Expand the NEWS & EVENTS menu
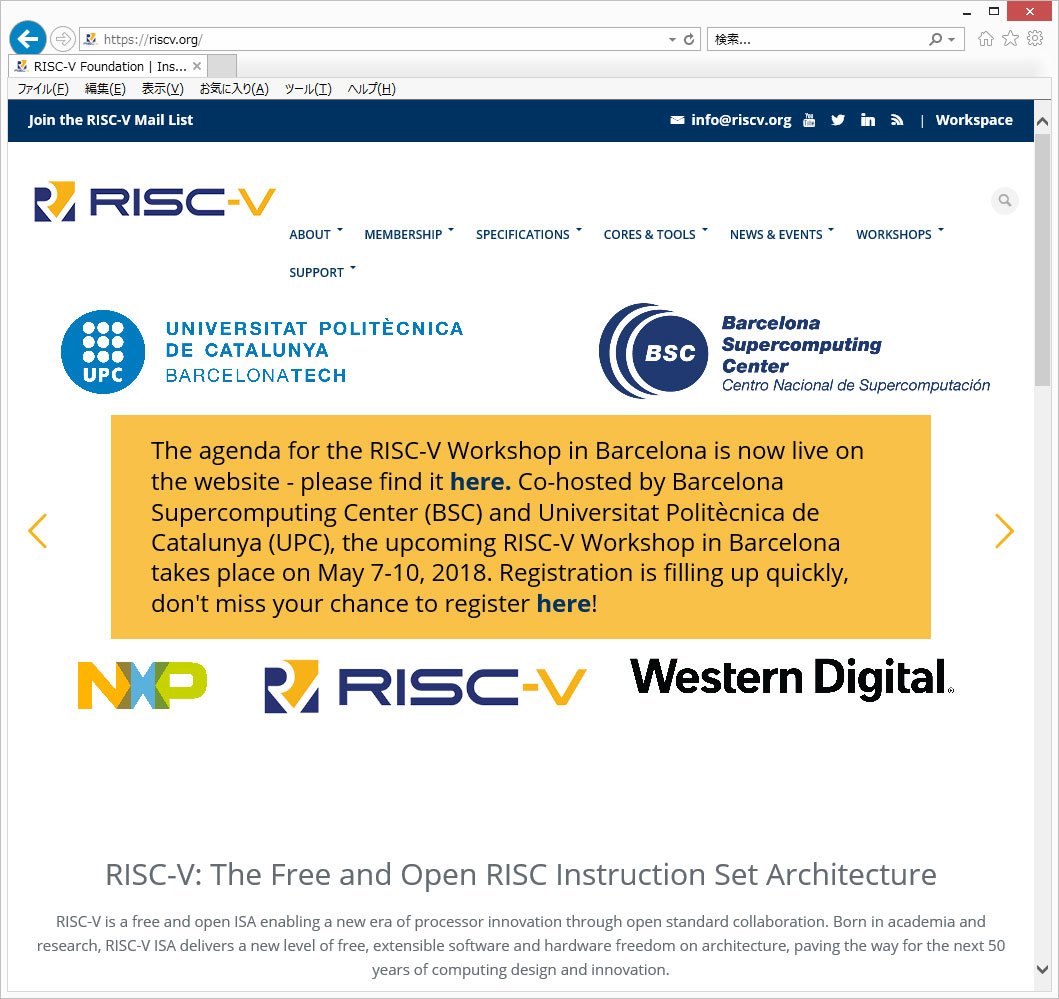This screenshot has height=999, width=1059. (781, 234)
